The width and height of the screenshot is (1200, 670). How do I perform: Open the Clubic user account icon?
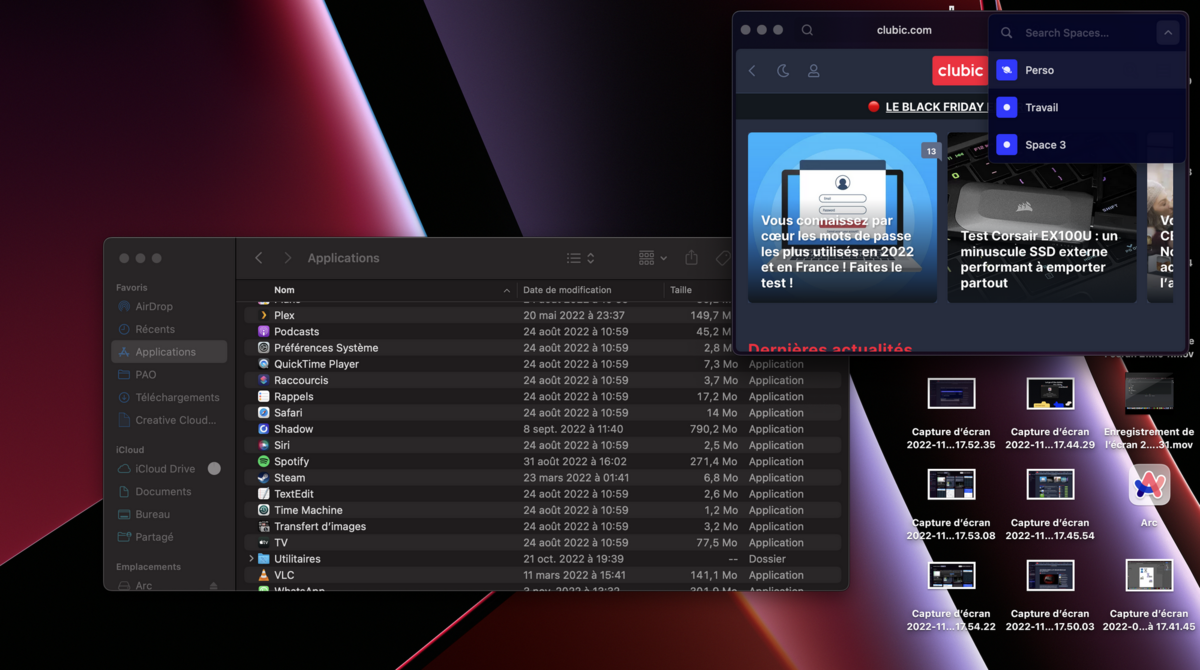[814, 71]
